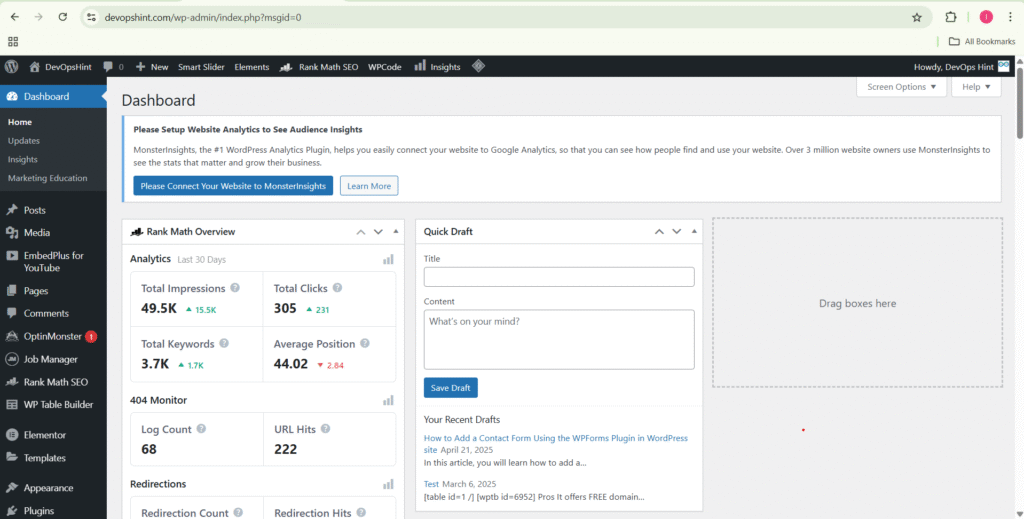Open Insights in the admin bar

(x=438, y=67)
